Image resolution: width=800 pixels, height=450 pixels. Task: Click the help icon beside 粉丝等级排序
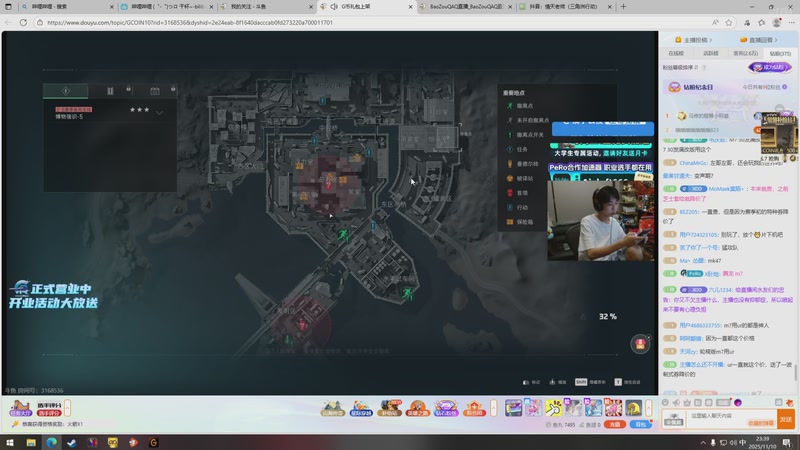[704, 67]
